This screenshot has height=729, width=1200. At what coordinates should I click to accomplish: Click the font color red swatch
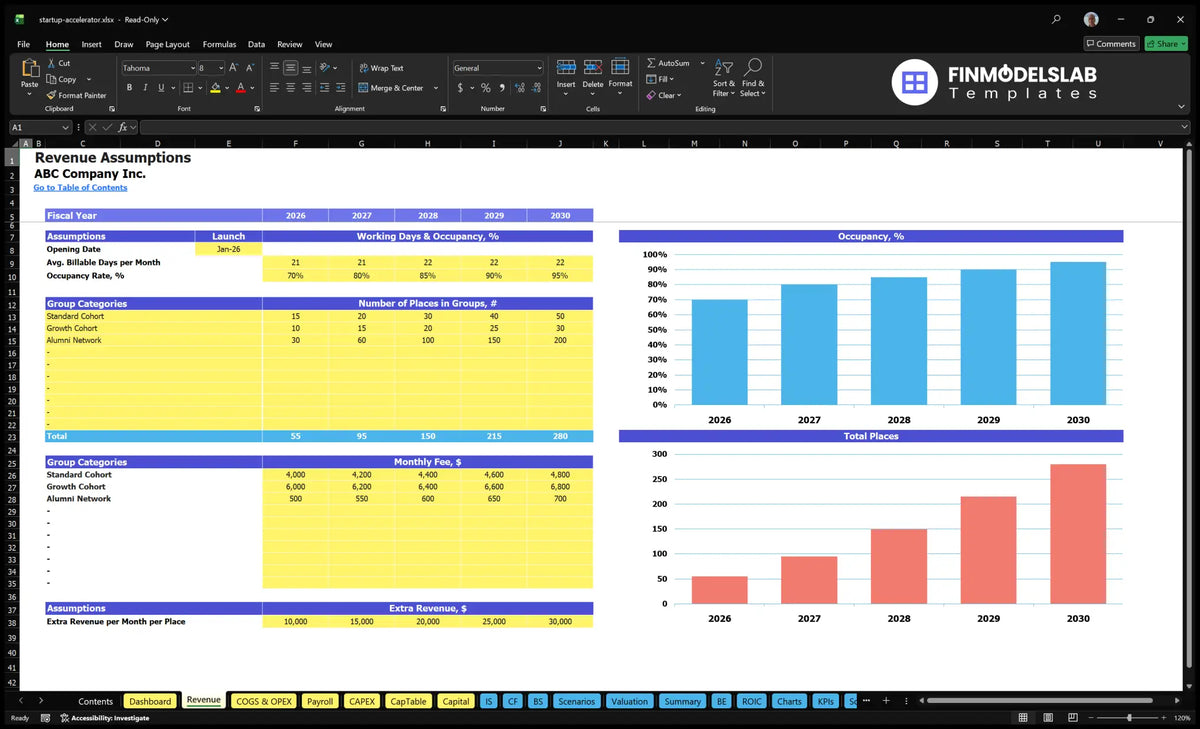(241, 88)
